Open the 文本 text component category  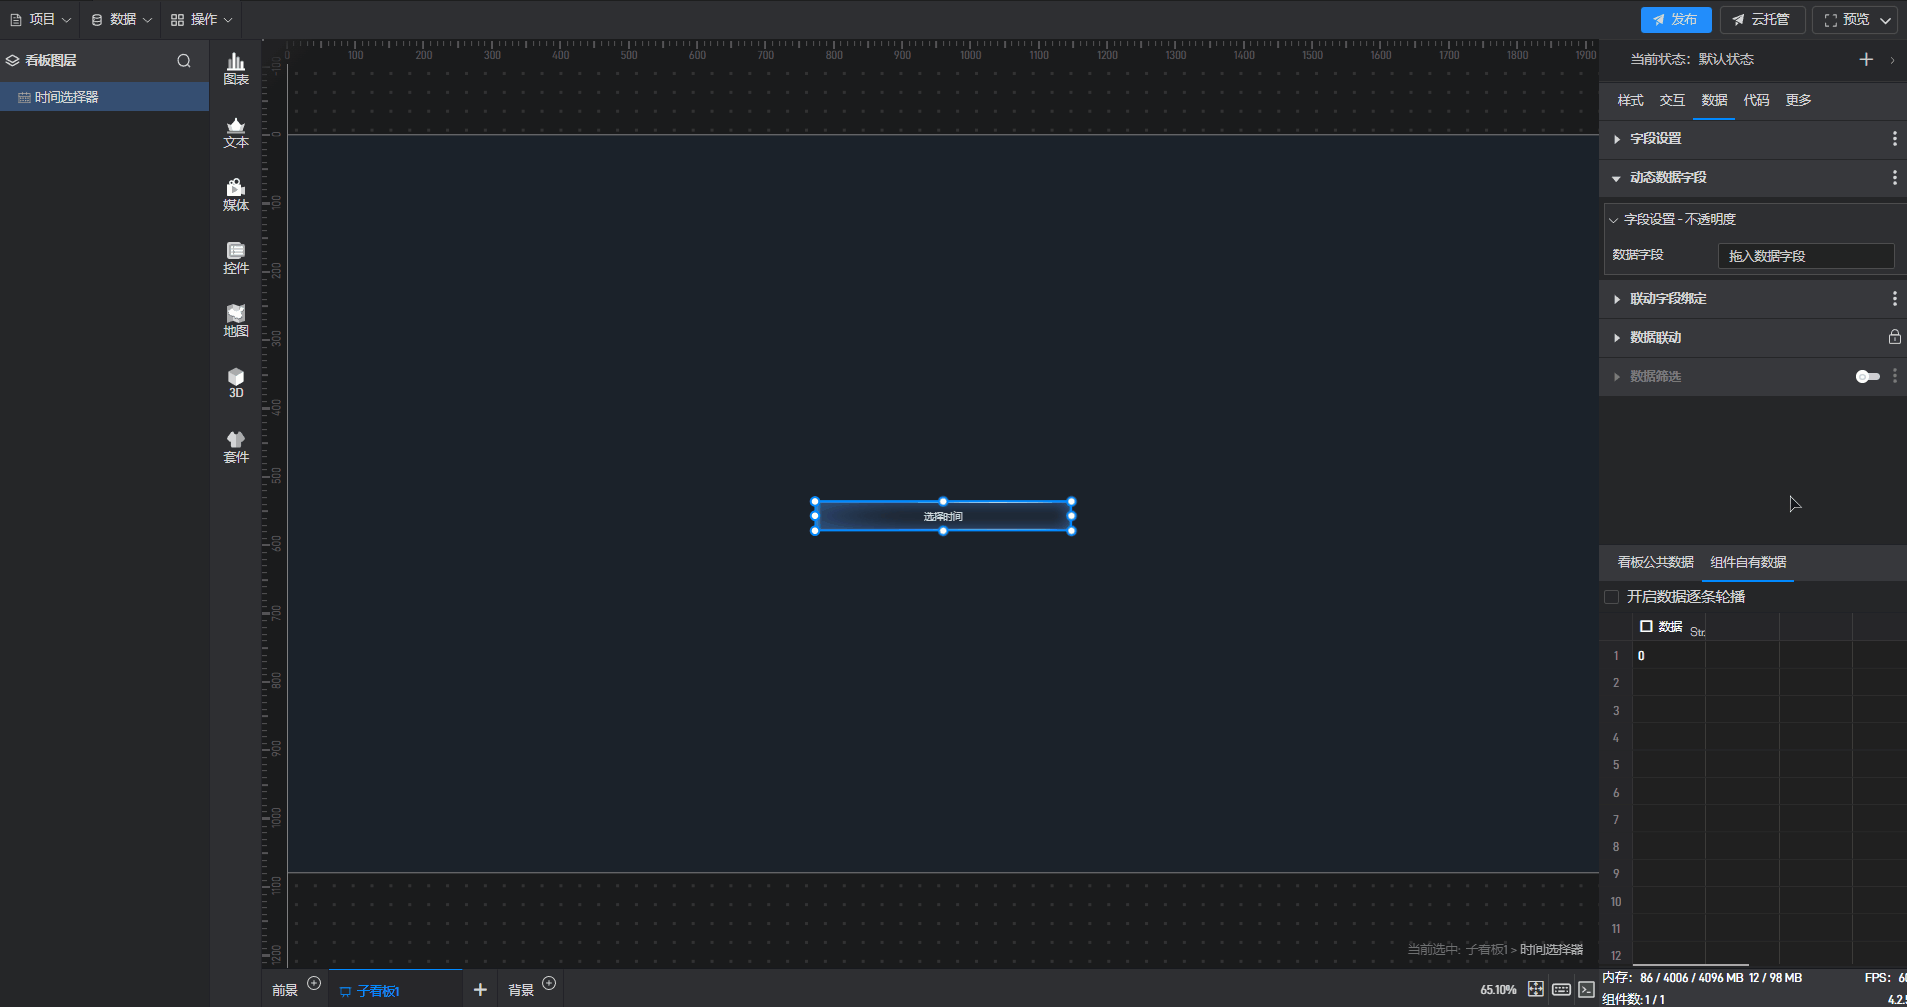click(236, 133)
